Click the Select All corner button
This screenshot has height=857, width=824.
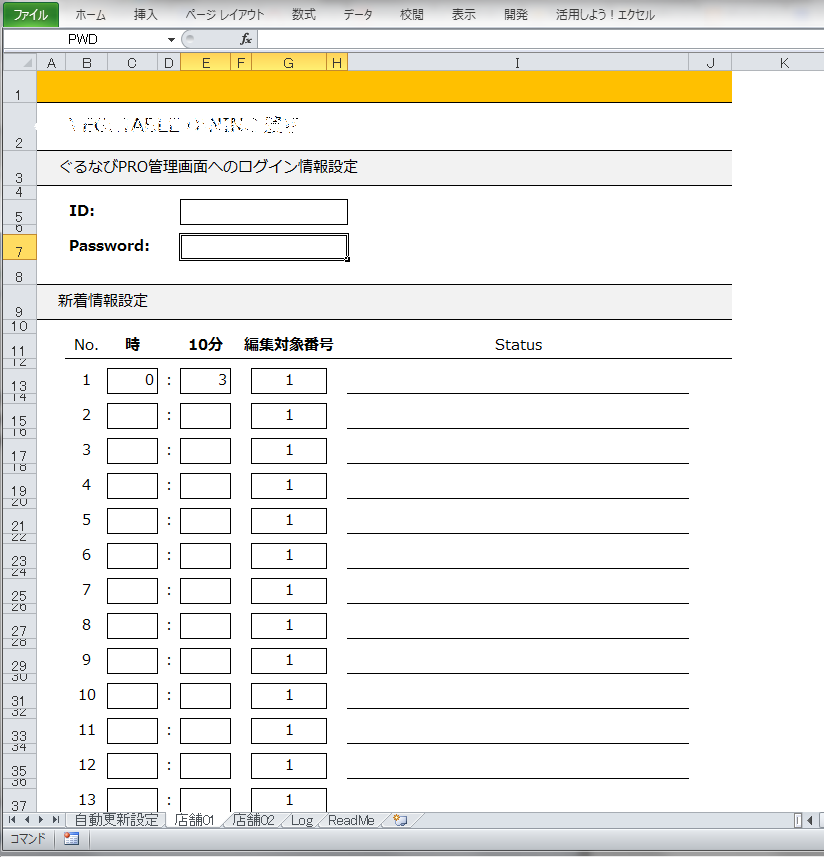click(20, 62)
